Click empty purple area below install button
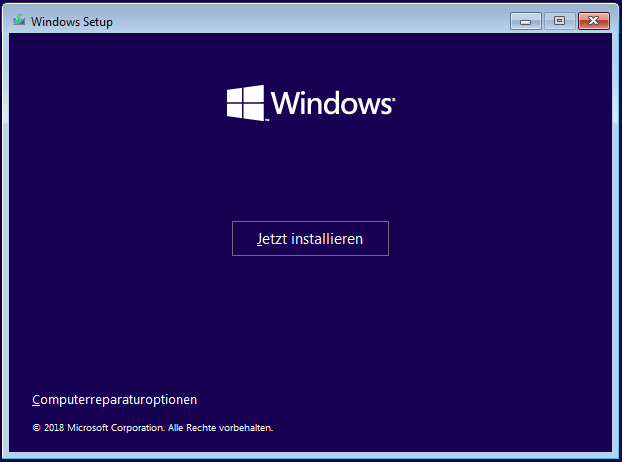Screen dimensions: 622x462 coord(310,320)
